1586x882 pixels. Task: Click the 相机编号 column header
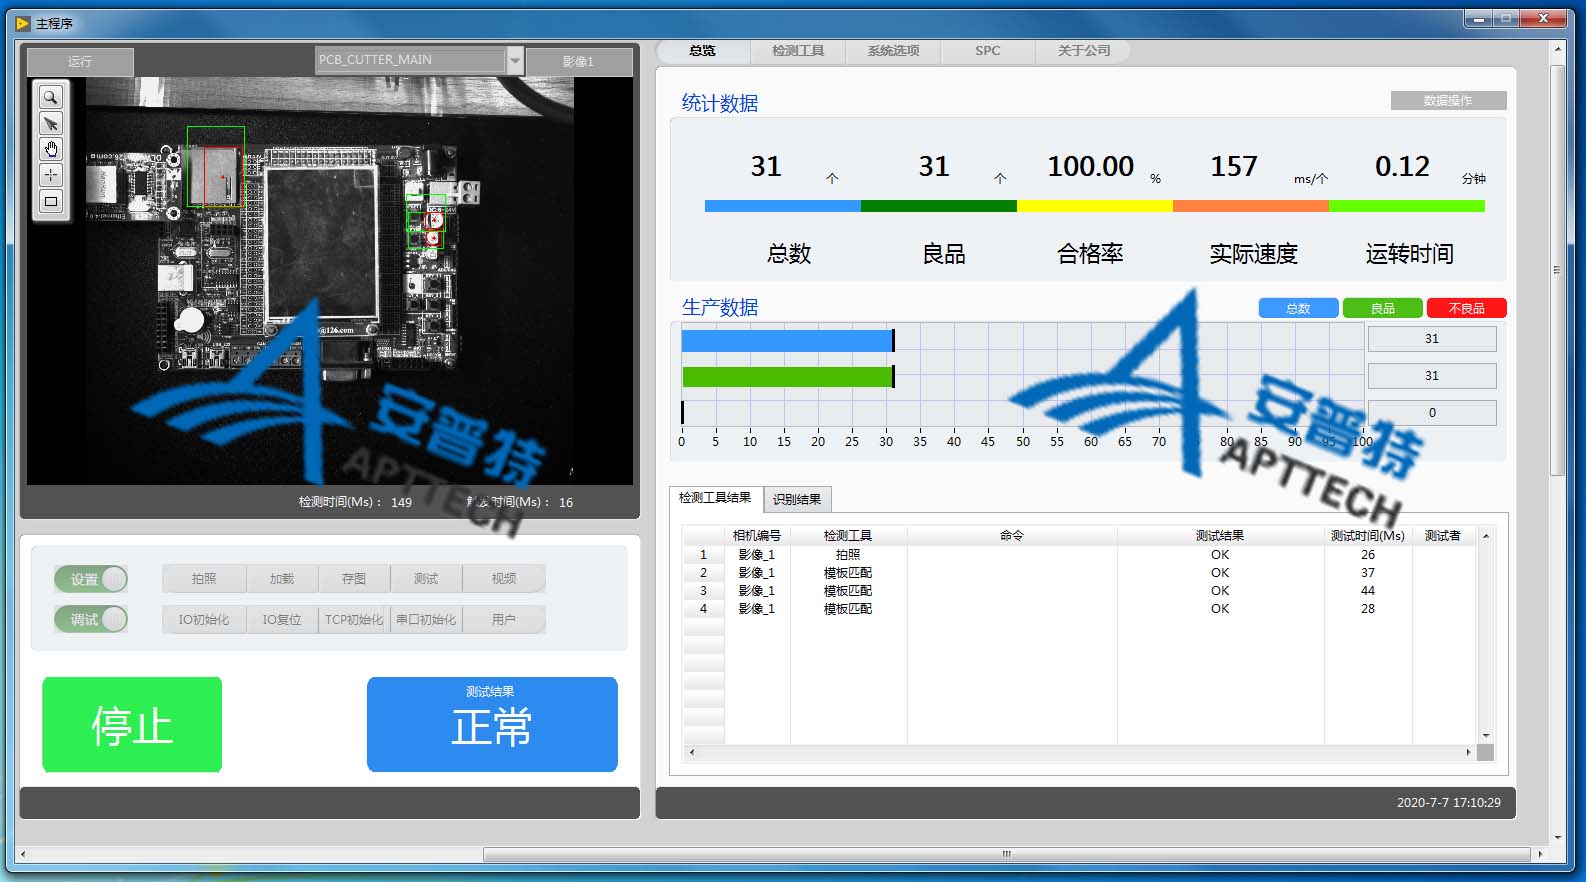click(x=757, y=535)
